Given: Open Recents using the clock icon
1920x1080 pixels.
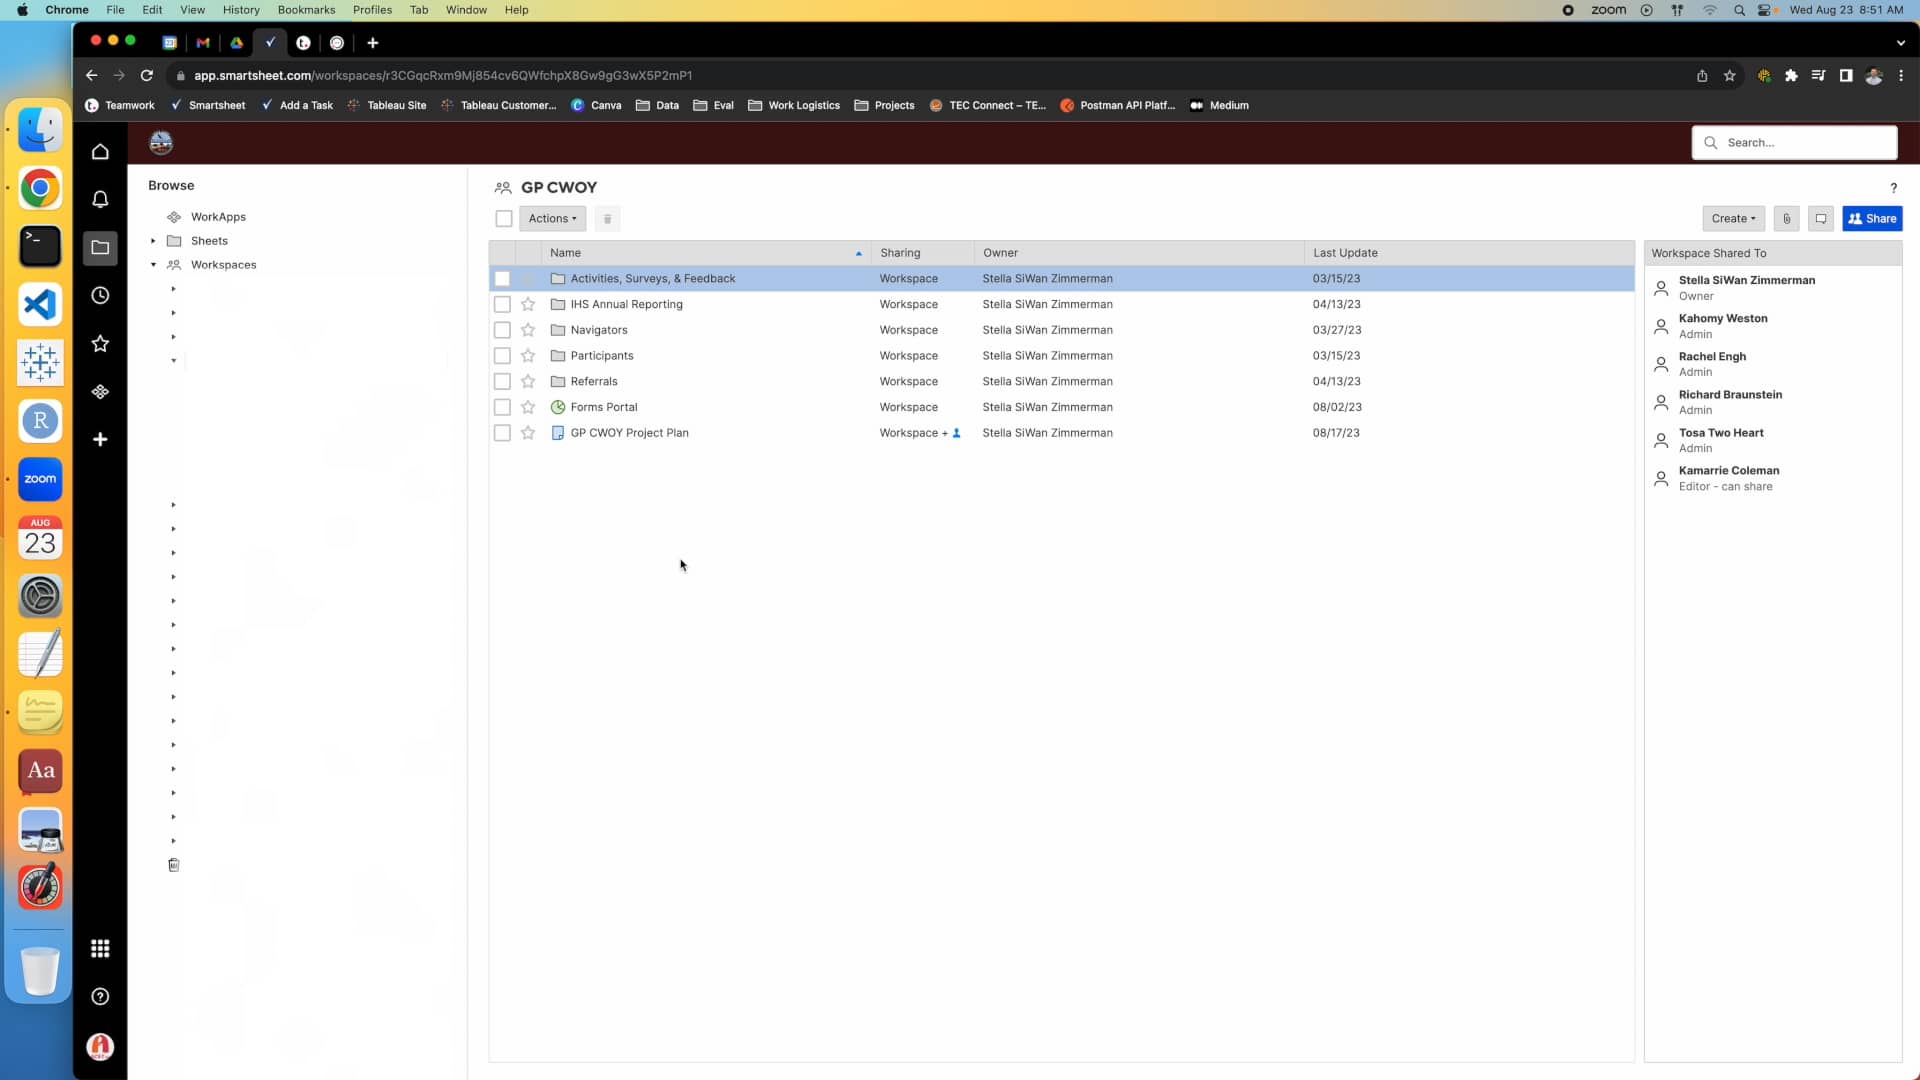Looking at the screenshot, I should coord(100,295).
